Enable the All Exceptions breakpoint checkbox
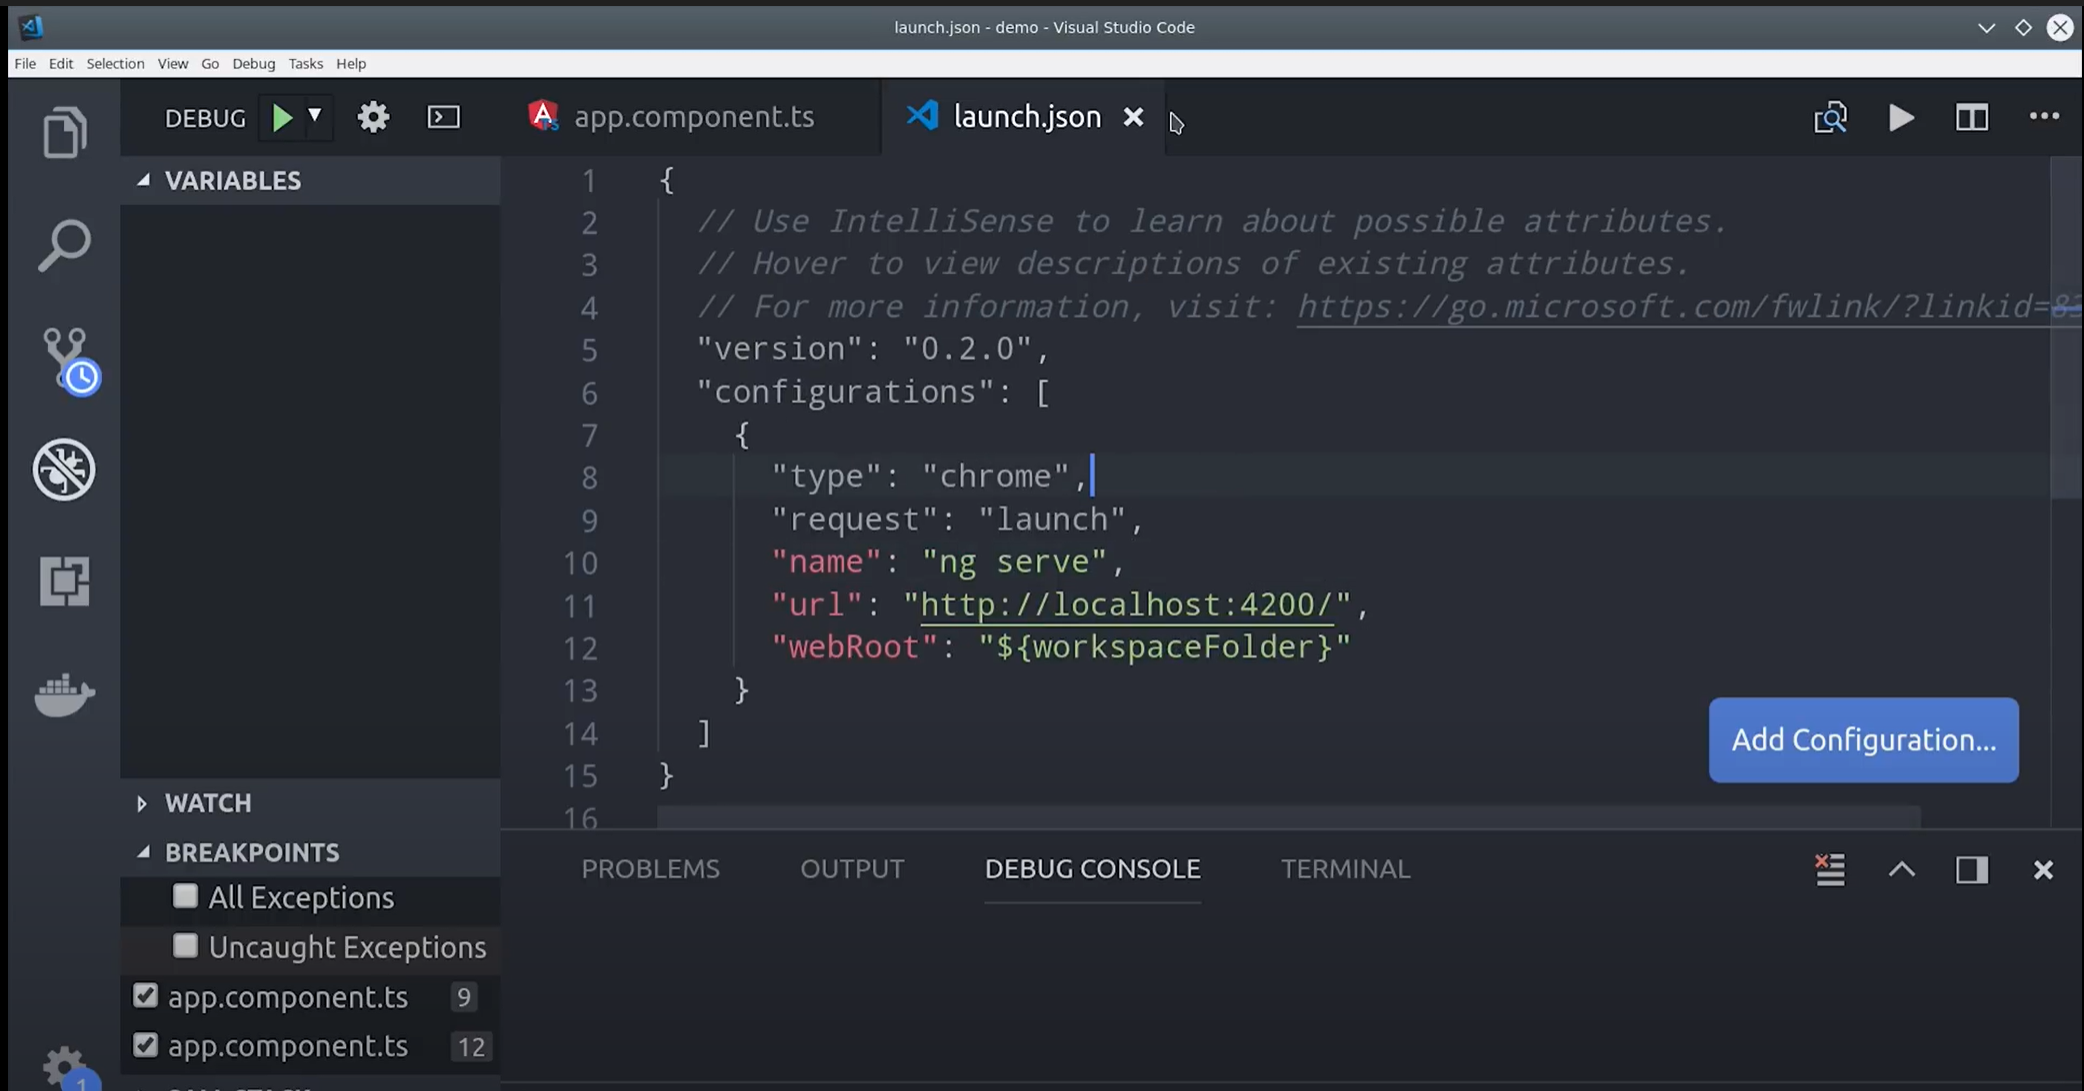Image resolution: width=2084 pixels, height=1091 pixels. [185, 896]
